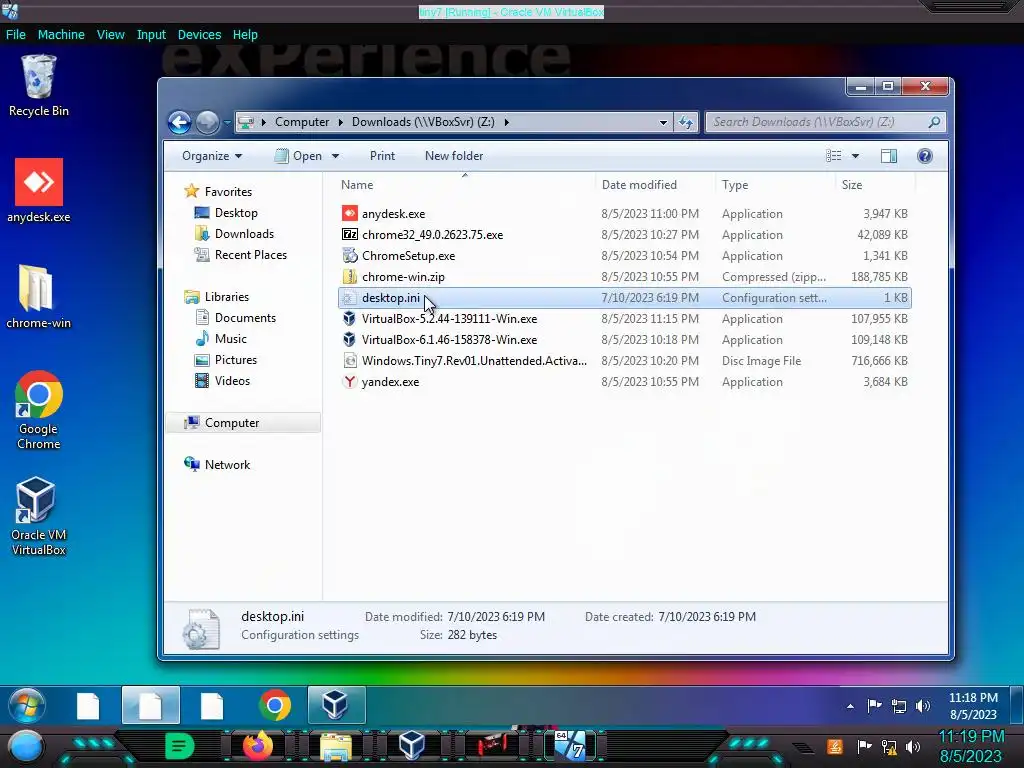Open recent pages dropdown beside forward
The image size is (1024, 768).
click(227, 122)
